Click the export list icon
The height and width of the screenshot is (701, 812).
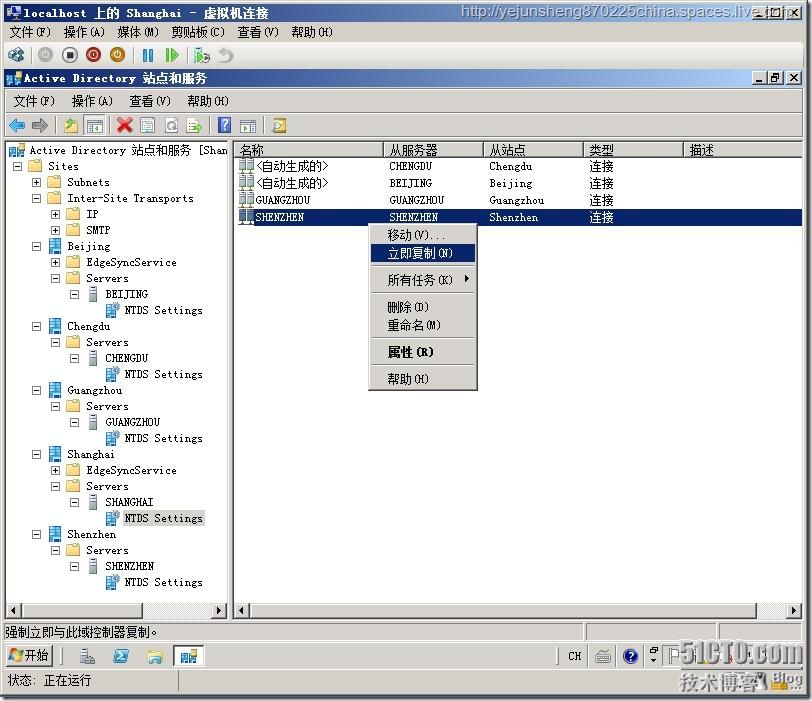coord(194,125)
